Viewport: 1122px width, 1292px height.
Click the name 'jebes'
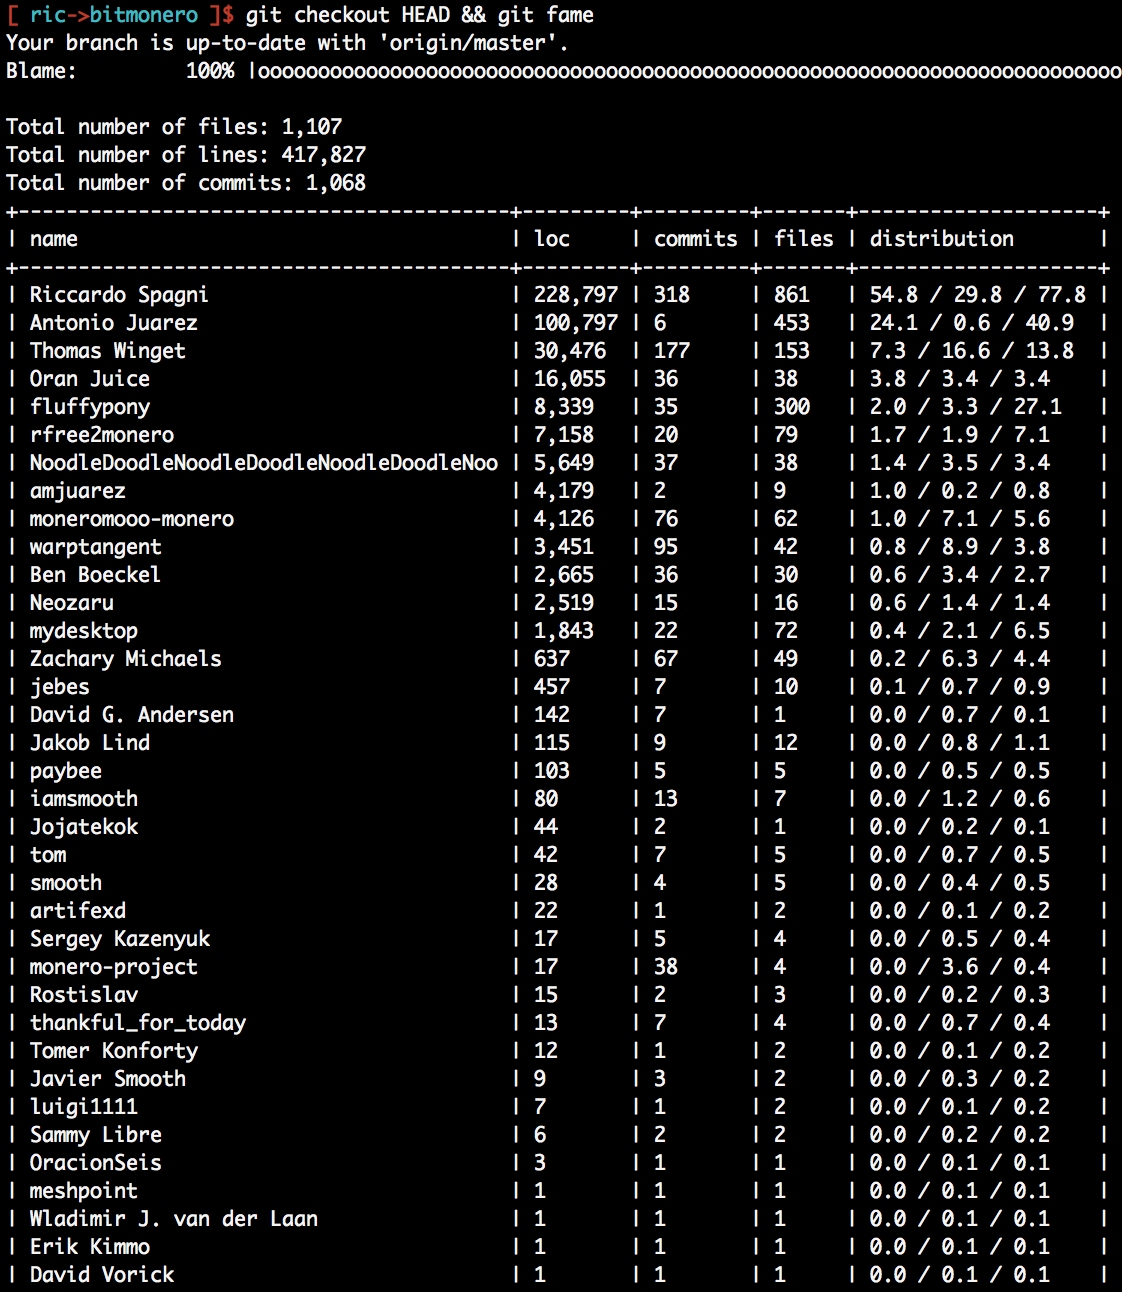[60, 687]
